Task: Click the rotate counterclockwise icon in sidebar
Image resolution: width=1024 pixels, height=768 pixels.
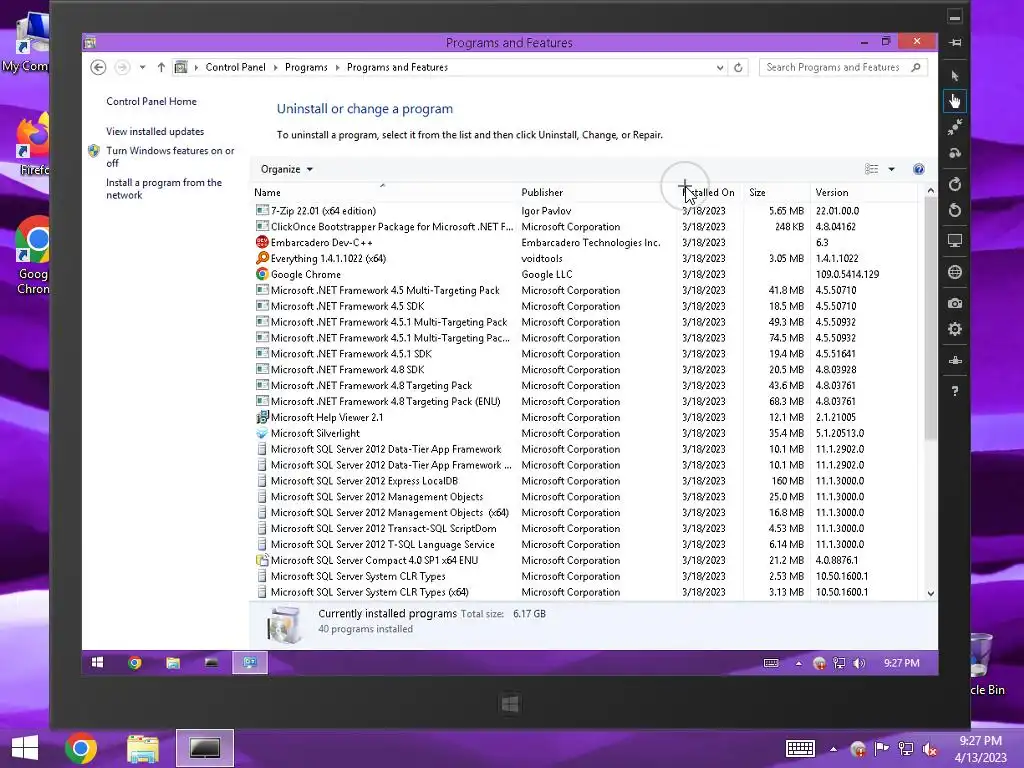Action: coord(955,210)
